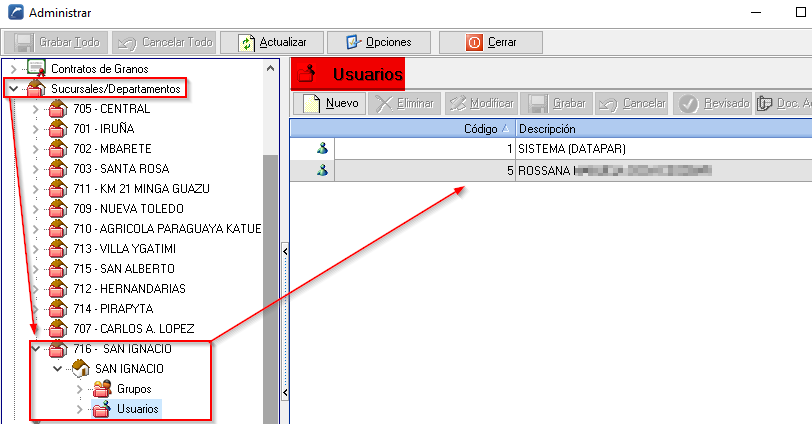Image resolution: width=812 pixels, height=424 pixels.
Task: Click the 709 - NUEVA TOLEDO branch icon
Action: [58, 209]
